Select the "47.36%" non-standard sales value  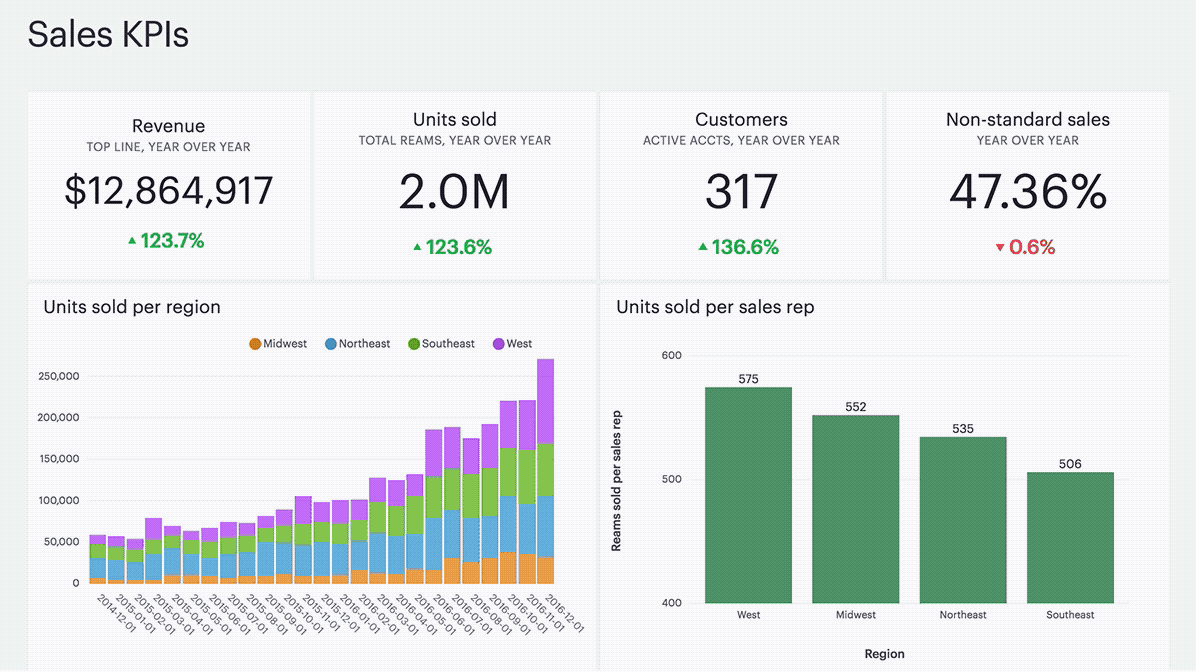click(x=1027, y=191)
